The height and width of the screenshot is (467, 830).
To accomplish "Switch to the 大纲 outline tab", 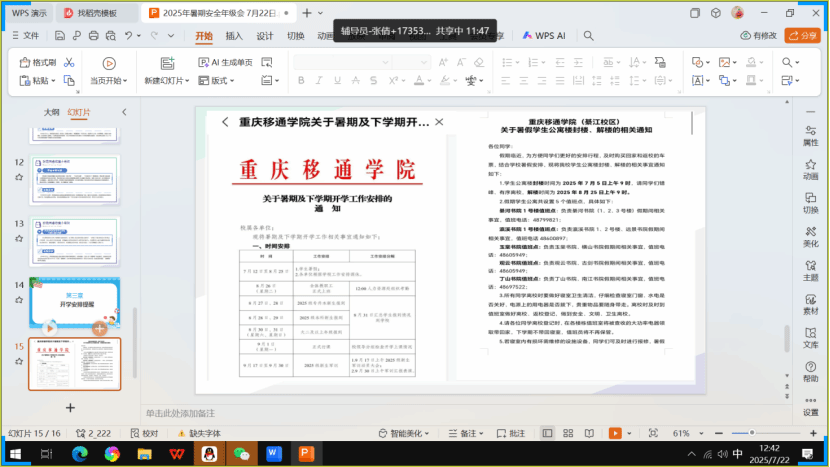I will coord(51,112).
